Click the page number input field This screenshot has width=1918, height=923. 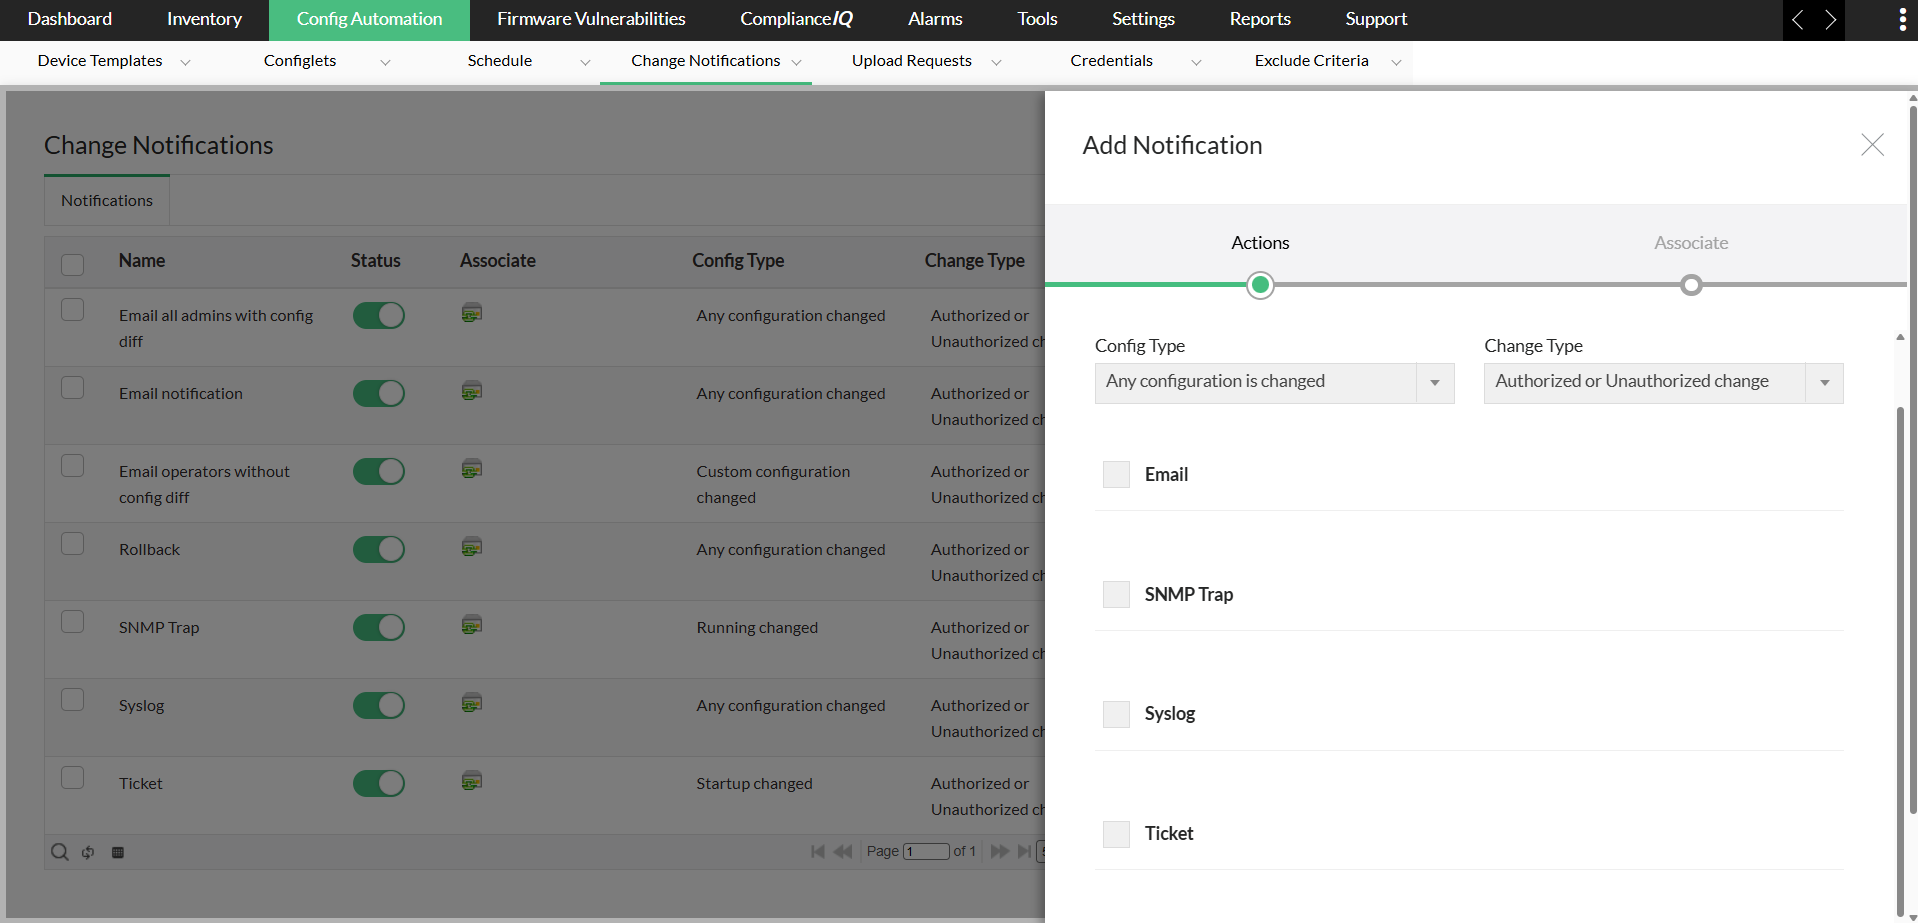[x=926, y=851]
